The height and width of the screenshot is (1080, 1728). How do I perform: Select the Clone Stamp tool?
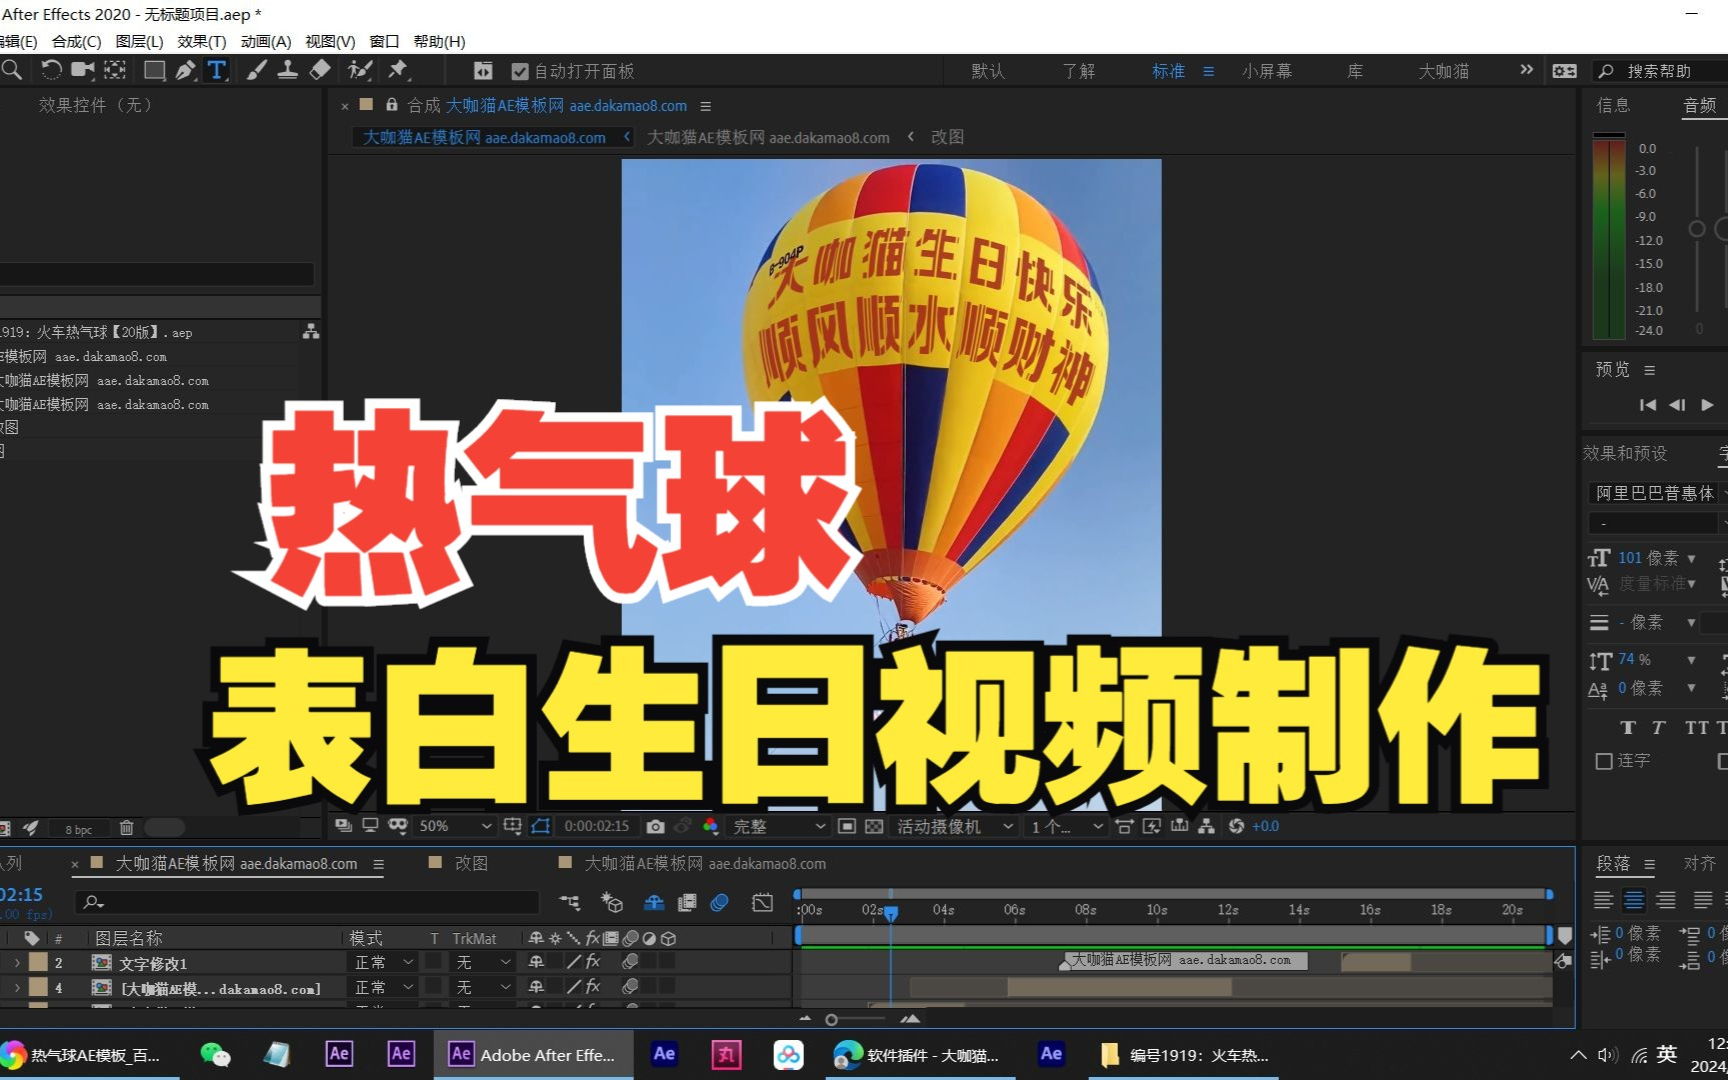click(288, 70)
